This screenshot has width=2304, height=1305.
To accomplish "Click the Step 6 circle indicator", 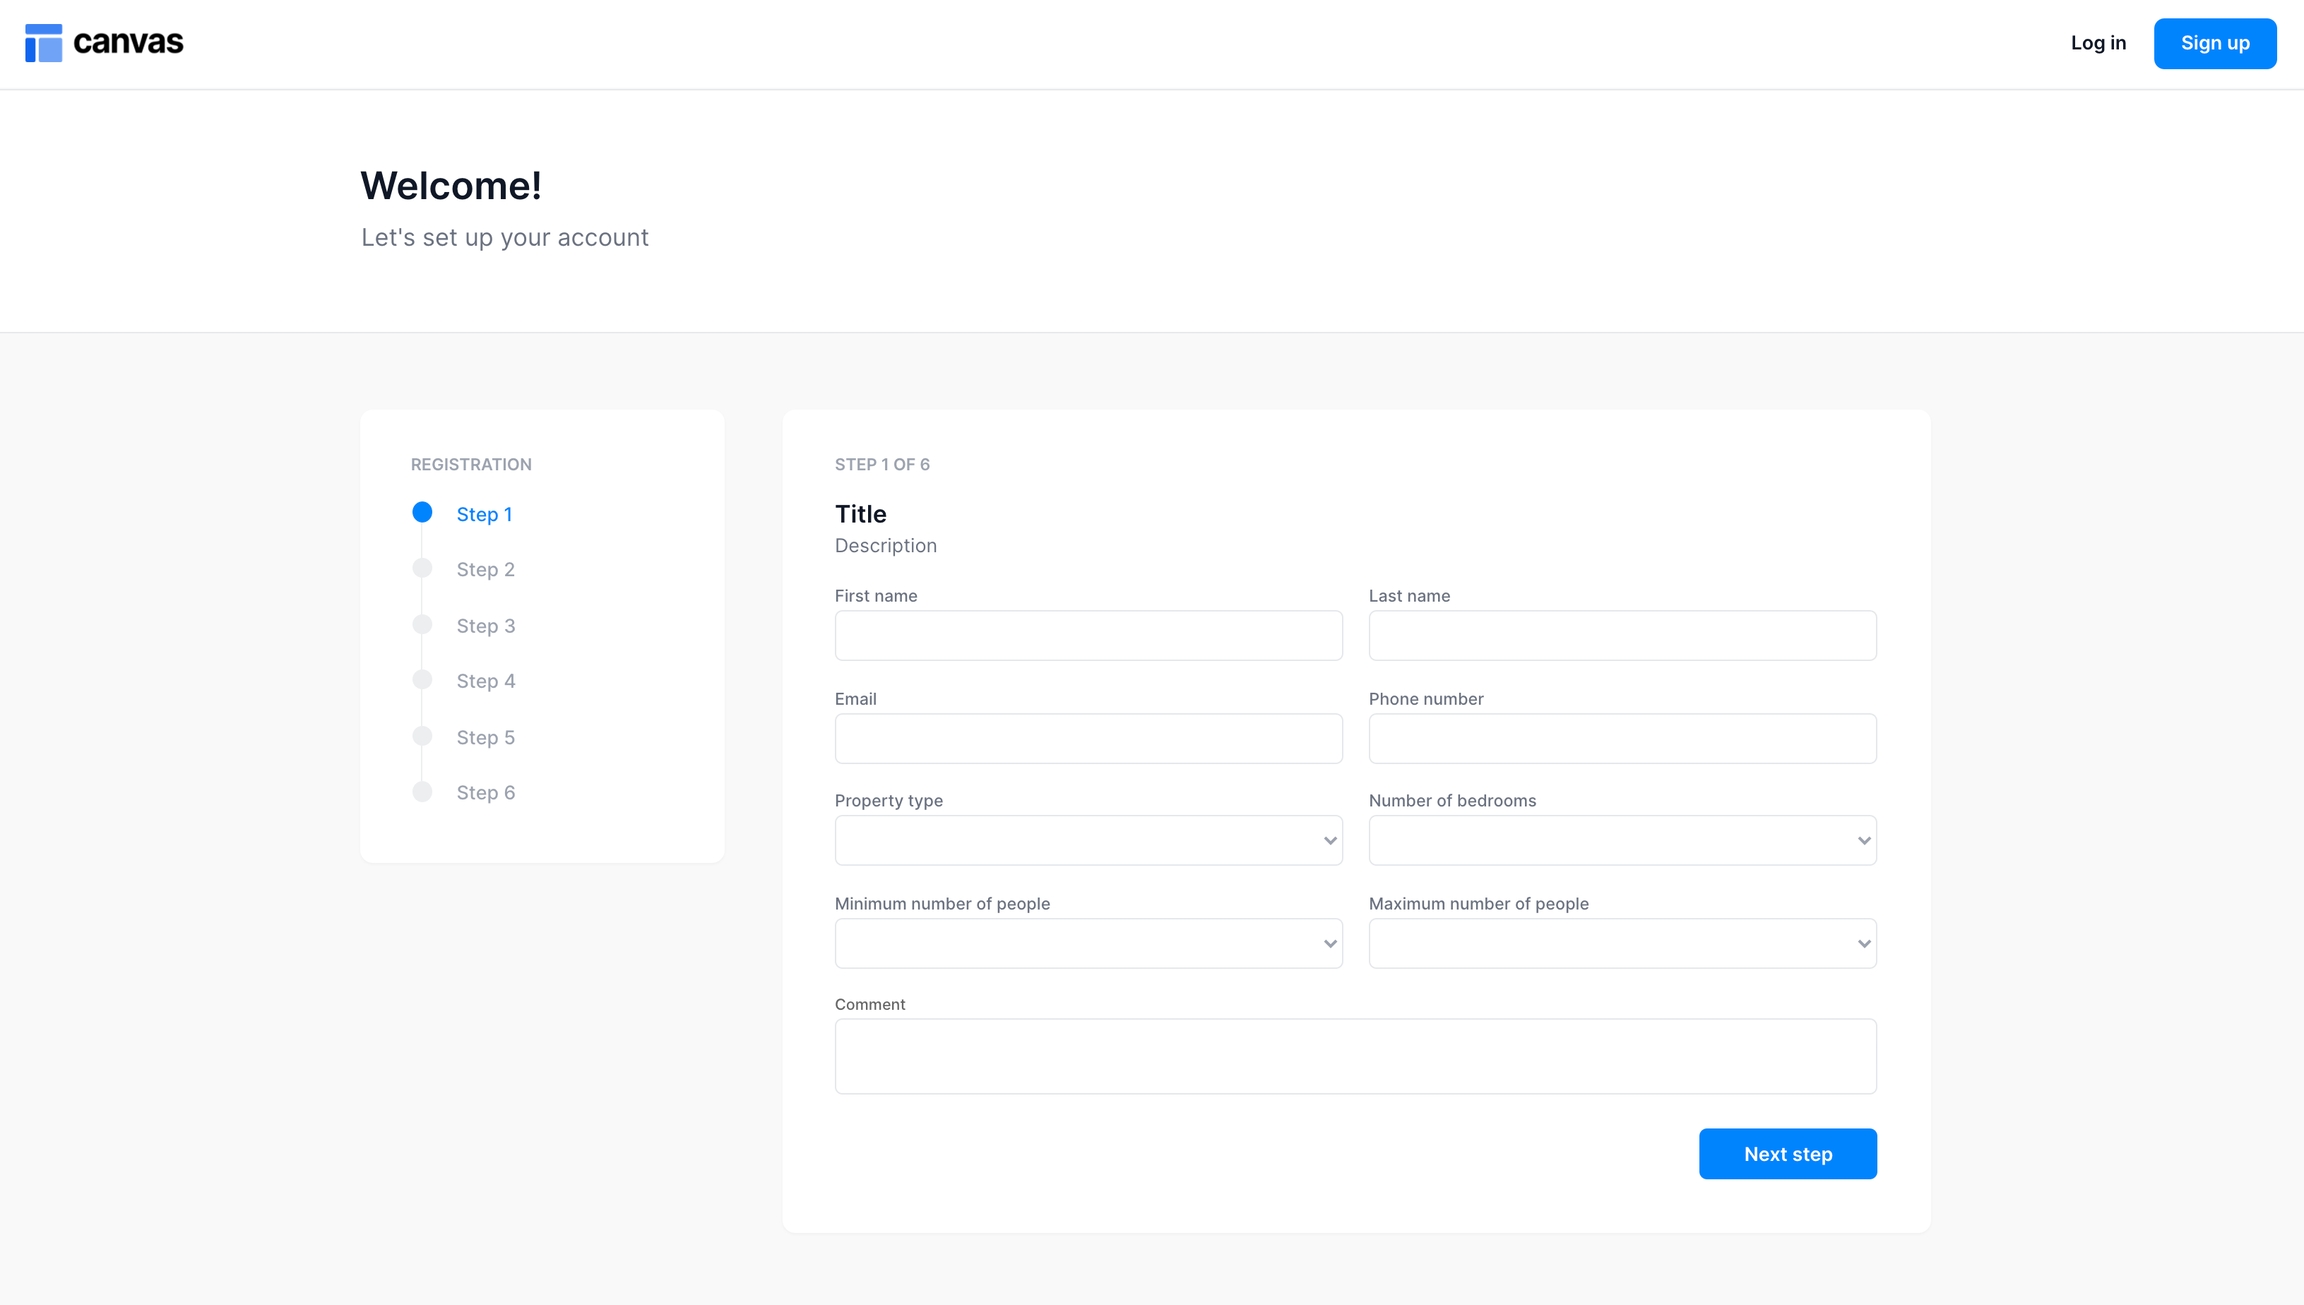I will (x=422, y=792).
